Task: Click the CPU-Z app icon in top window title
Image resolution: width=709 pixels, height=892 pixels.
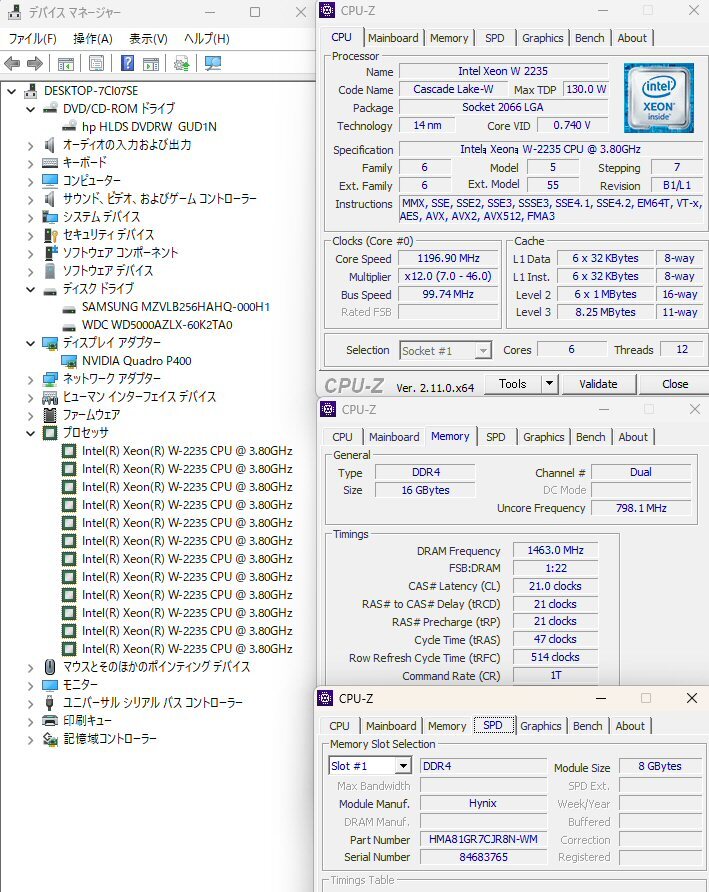Action: pos(327,10)
